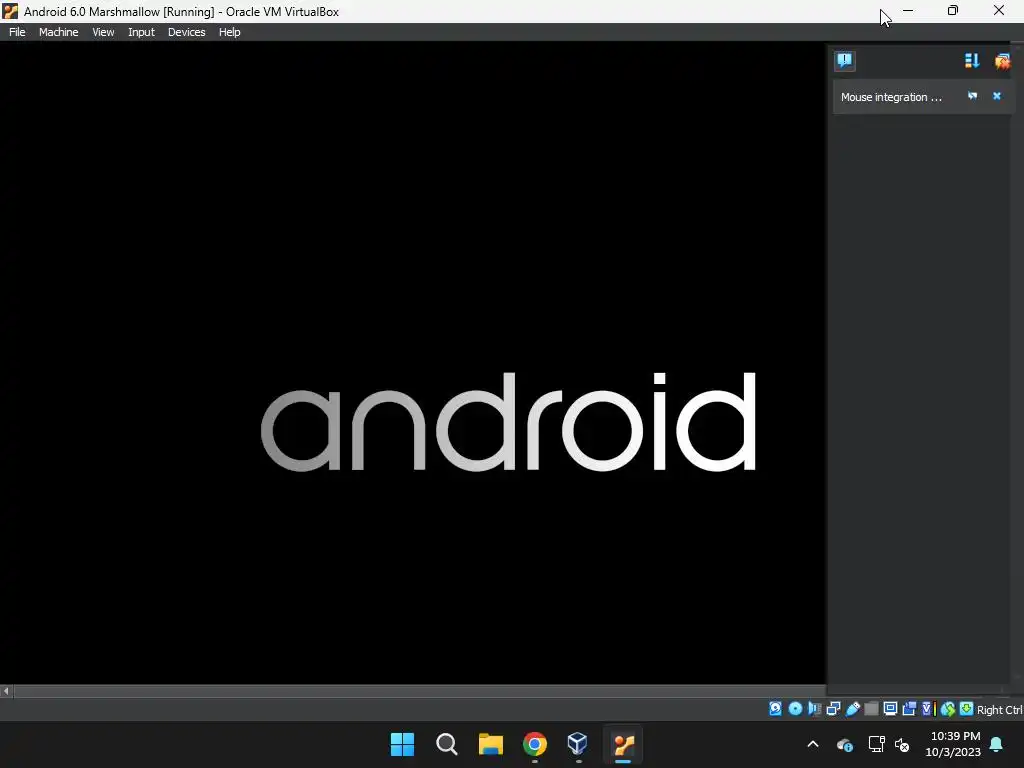Click the Right Ctrl host key label
Image resolution: width=1024 pixels, height=768 pixels.
point(999,710)
